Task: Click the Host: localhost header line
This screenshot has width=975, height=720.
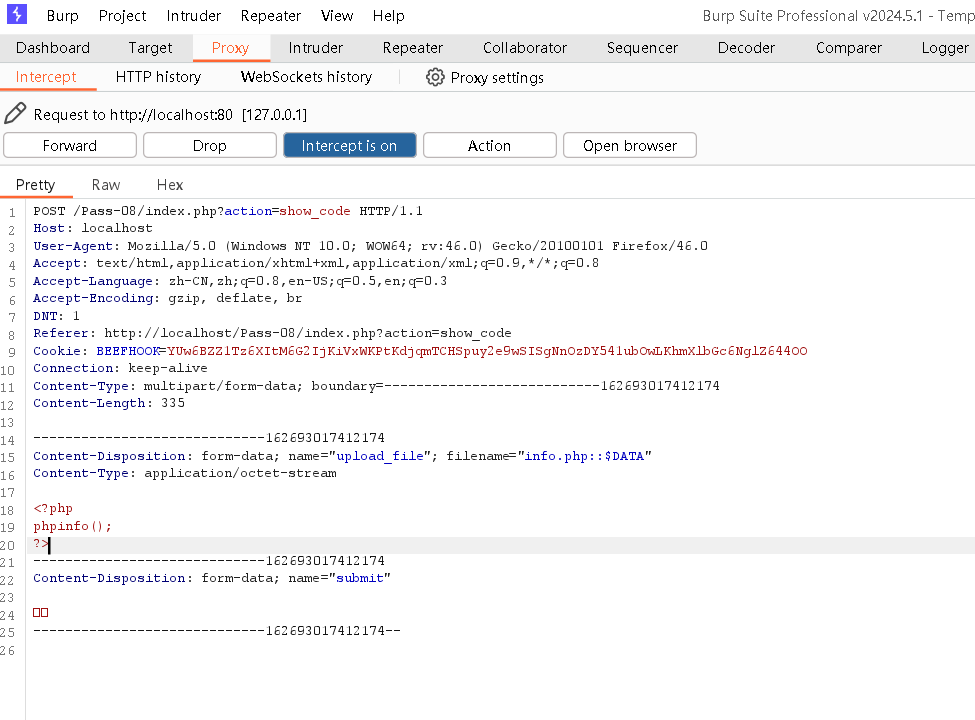Action: (93, 228)
